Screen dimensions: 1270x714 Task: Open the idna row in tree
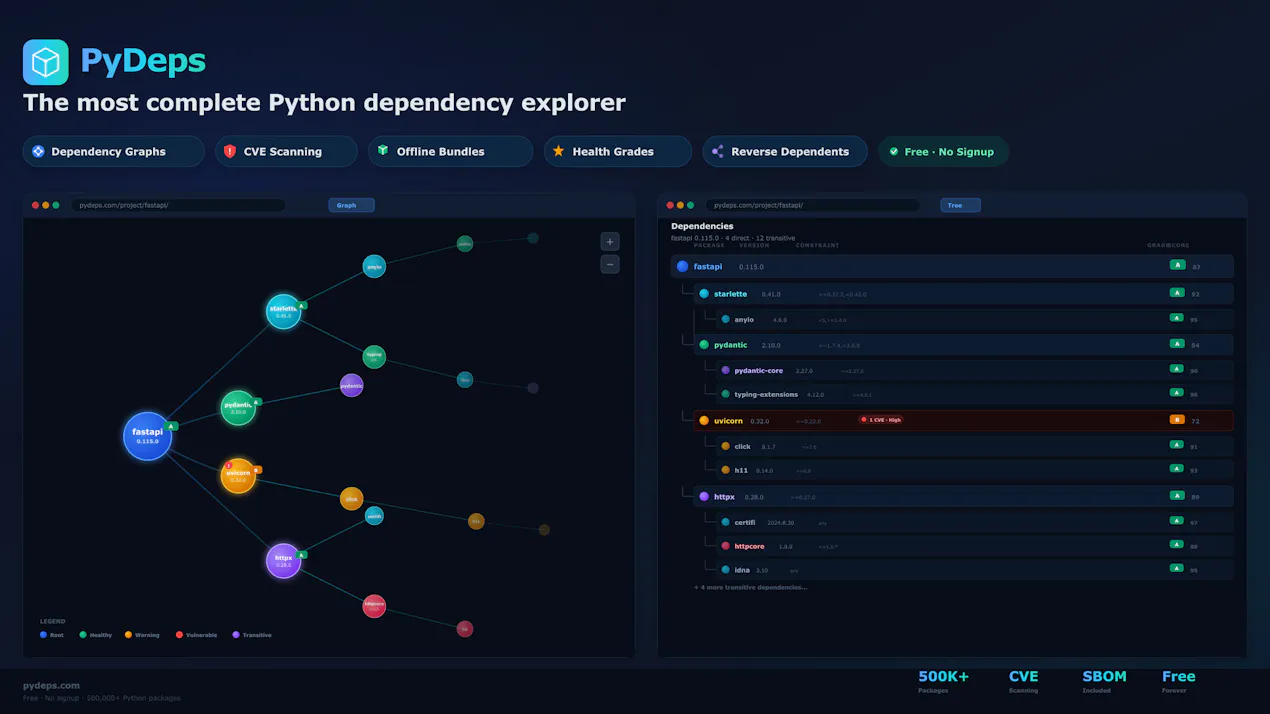(974, 570)
